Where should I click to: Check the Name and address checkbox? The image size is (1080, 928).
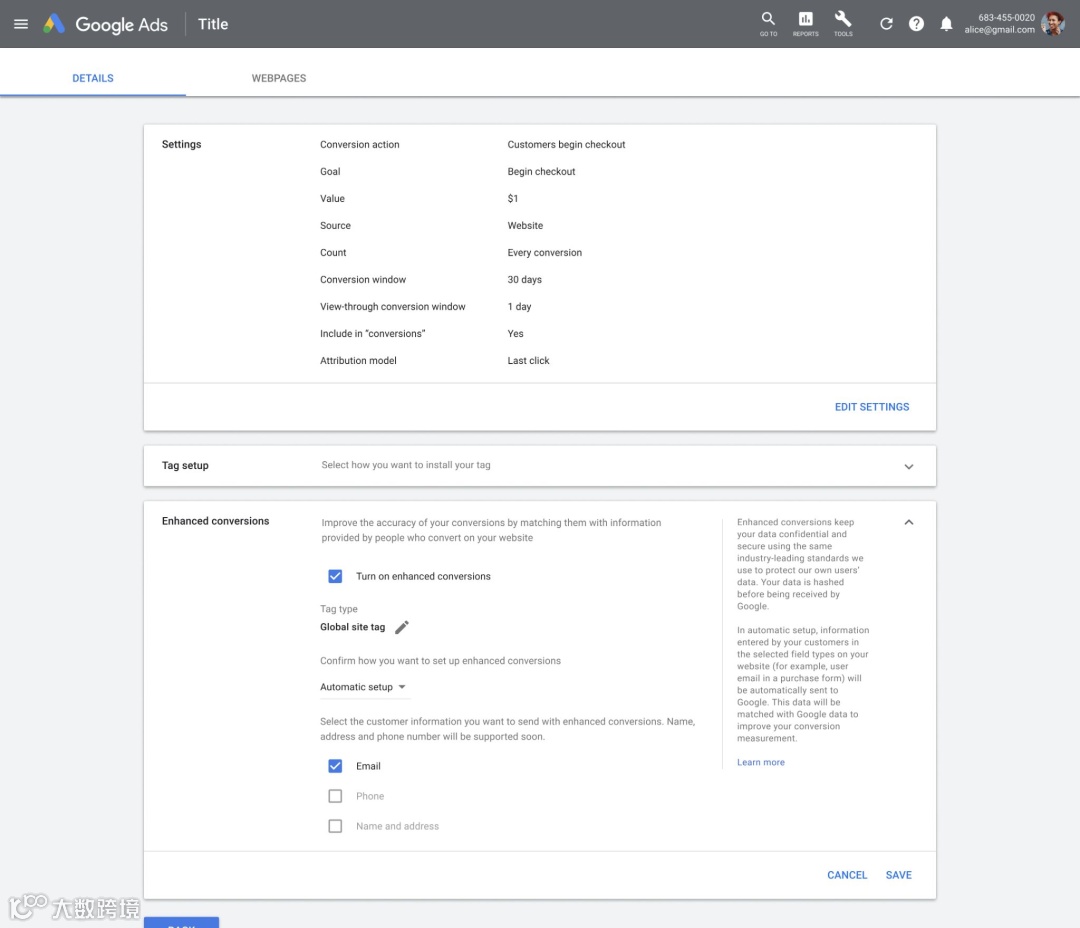(335, 826)
